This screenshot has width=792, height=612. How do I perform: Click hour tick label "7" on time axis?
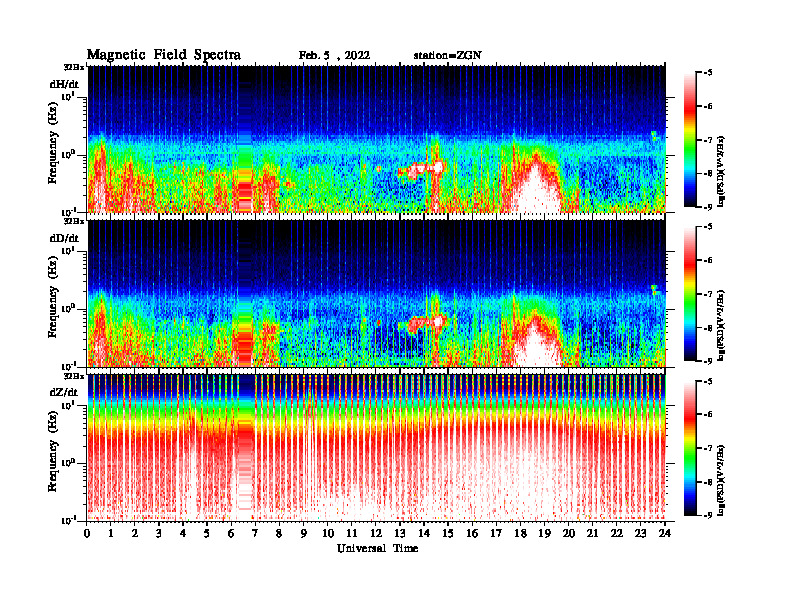point(256,534)
